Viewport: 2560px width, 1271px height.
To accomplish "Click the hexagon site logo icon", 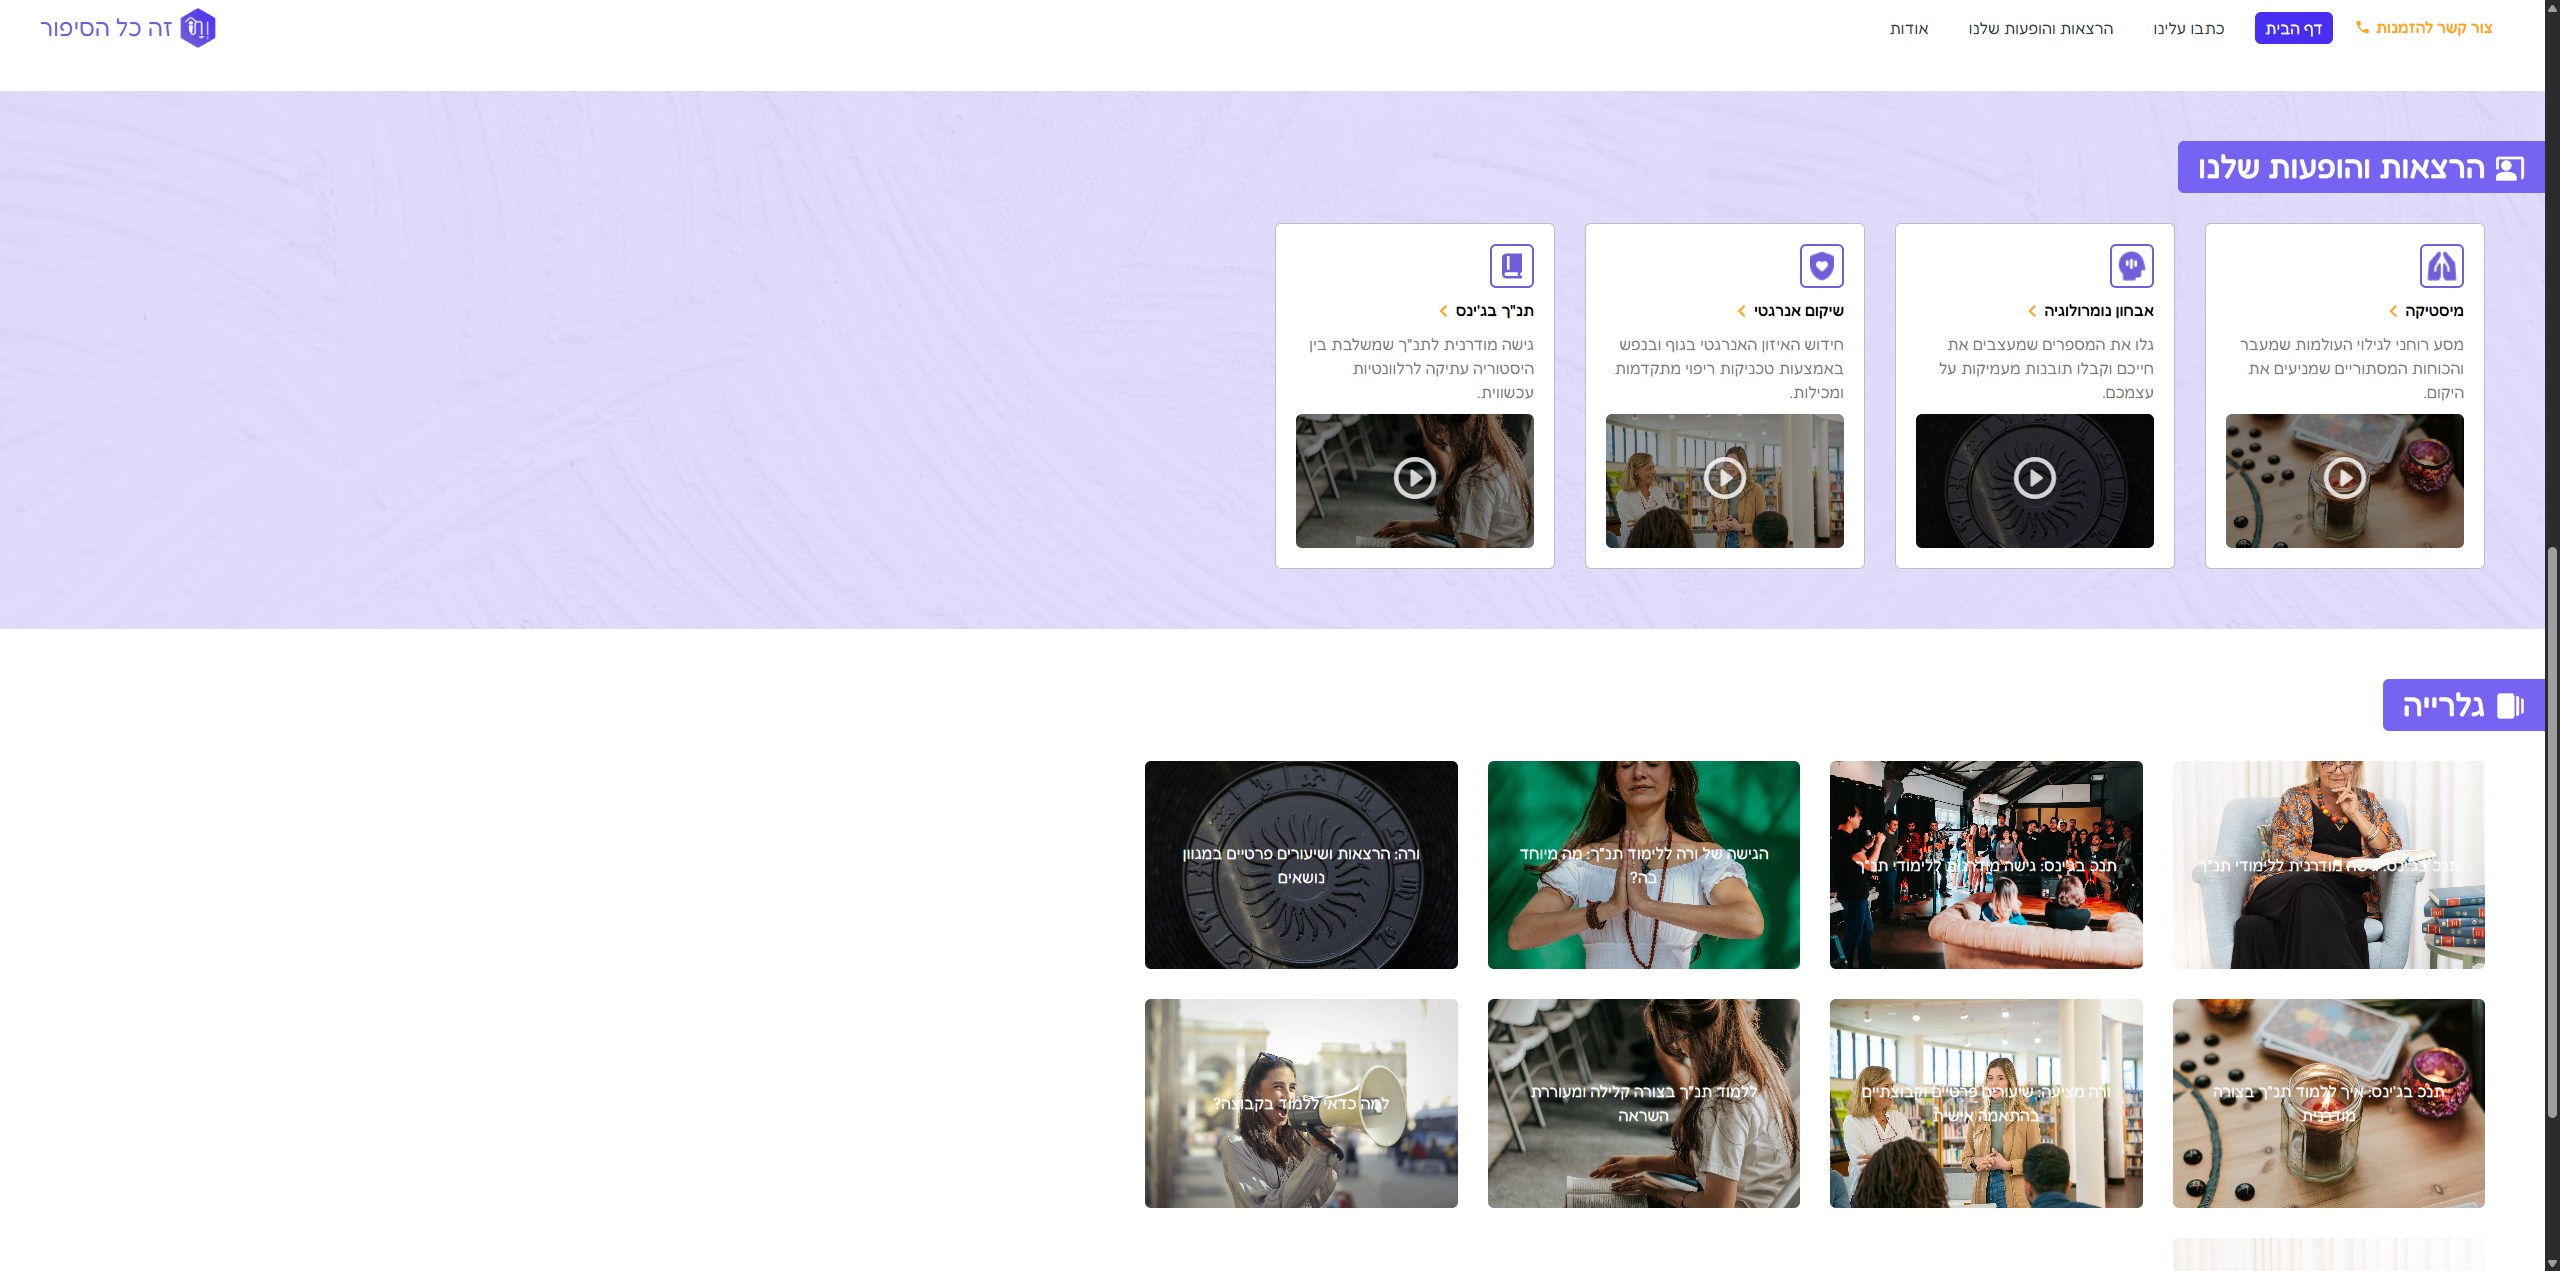I will pos(198,28).
